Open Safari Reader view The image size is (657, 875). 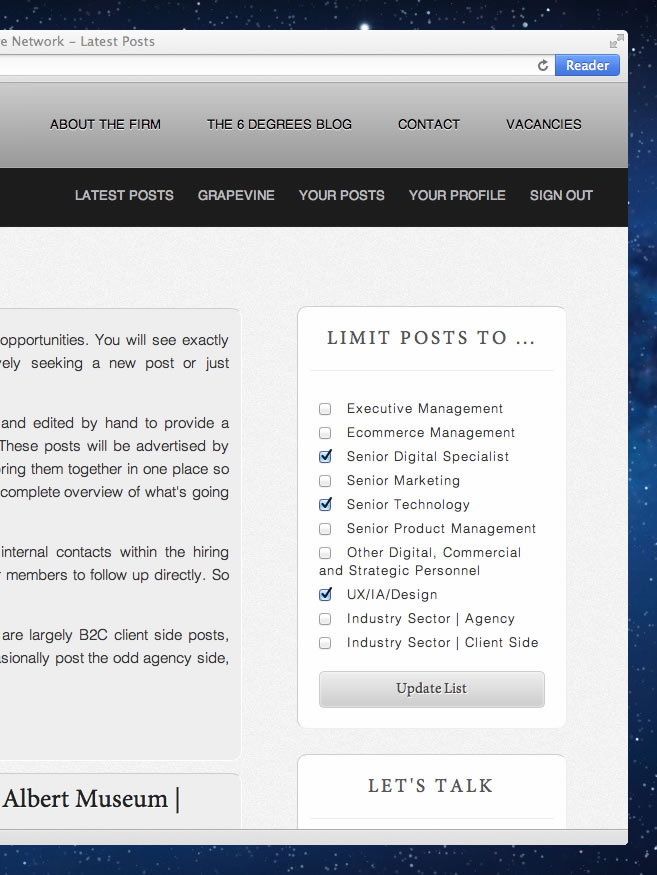[x=587, y=66]
